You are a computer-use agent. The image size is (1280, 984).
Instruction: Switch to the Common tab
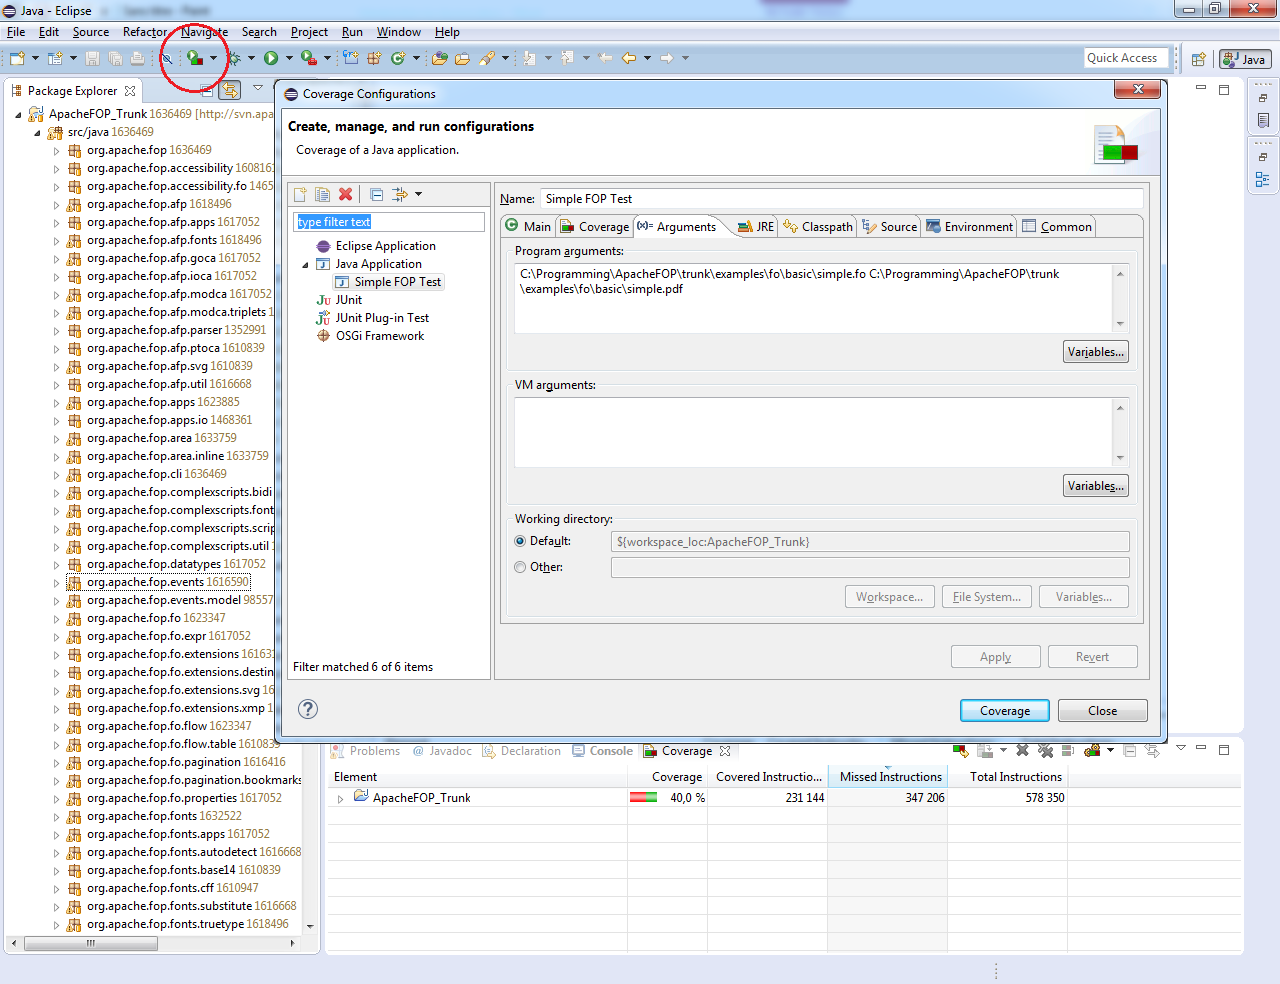(x=1057, y=227)
